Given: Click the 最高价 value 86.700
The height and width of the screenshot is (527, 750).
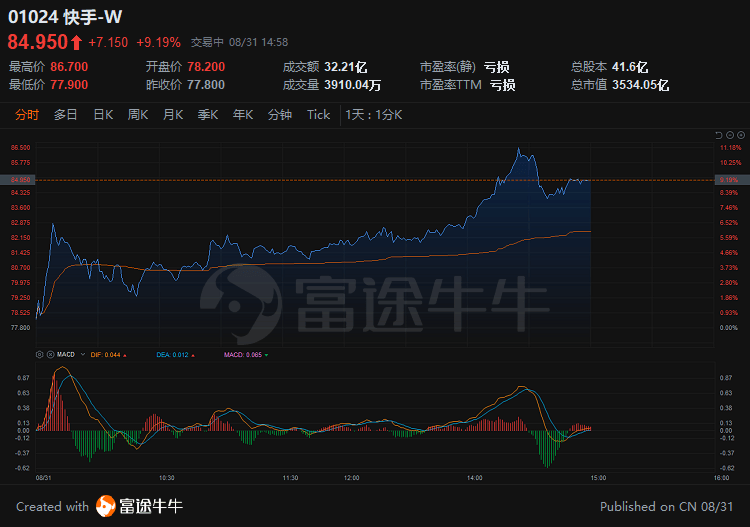Looking at the screenshot, I should (69, 66).
